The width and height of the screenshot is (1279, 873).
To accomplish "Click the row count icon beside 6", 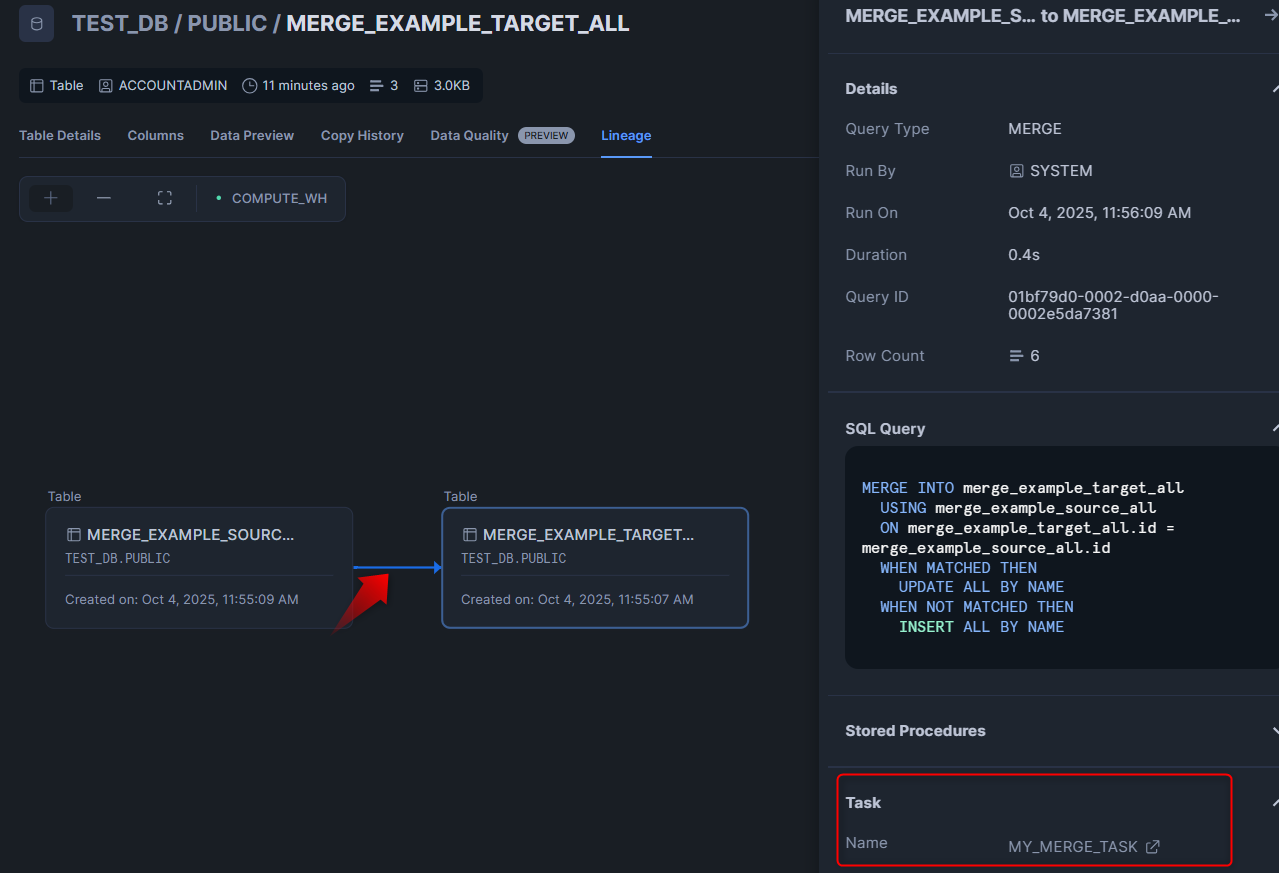I will [x=1016, y=356].
